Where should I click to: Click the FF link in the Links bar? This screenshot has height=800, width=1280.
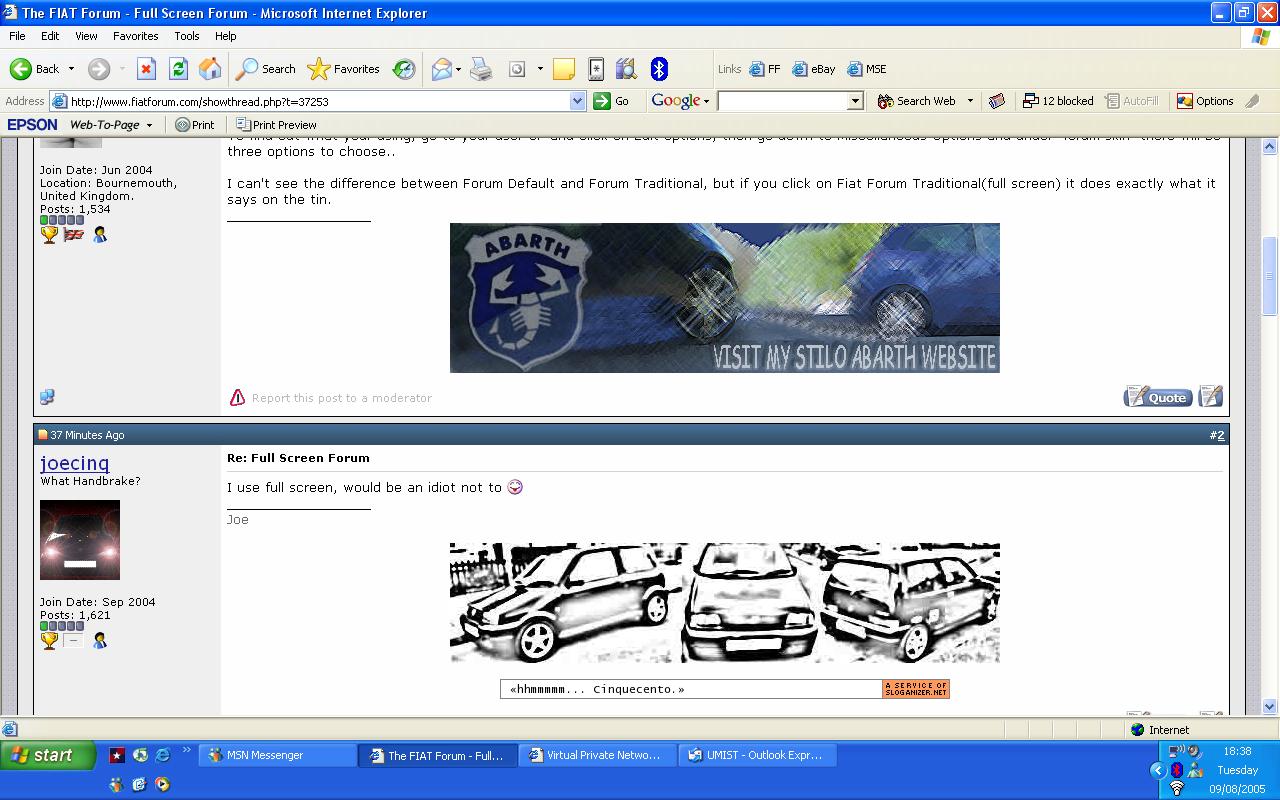pos(765,69)
